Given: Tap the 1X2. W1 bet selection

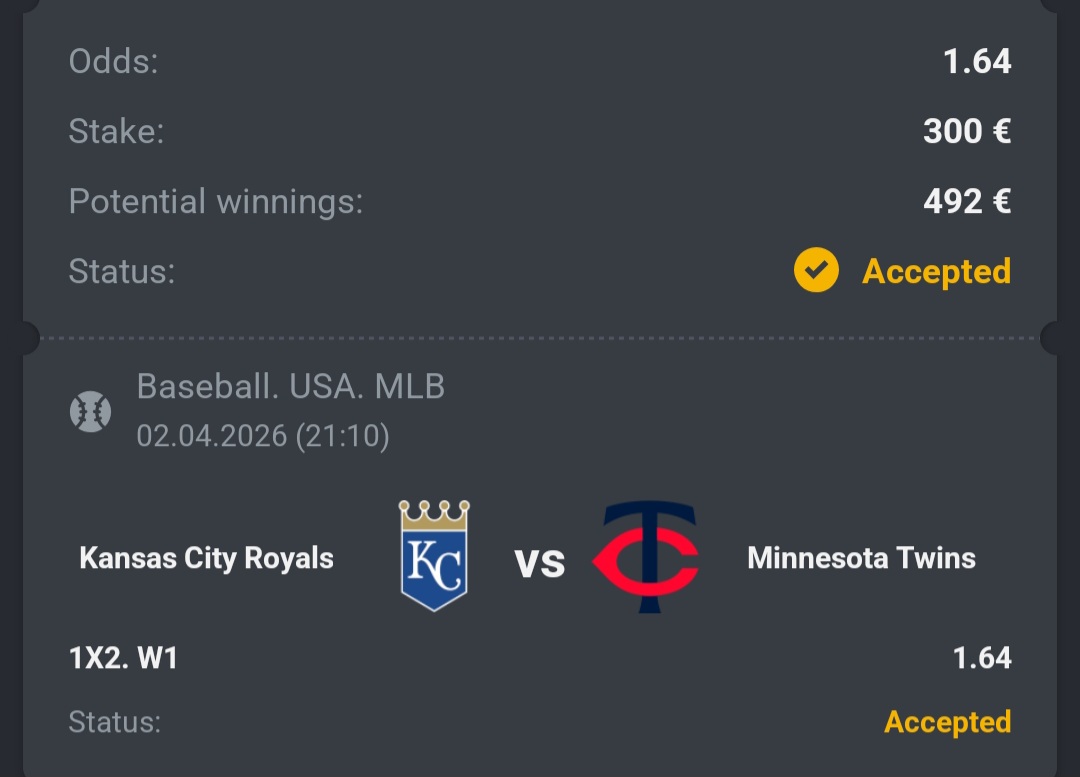Looking at the screenshot, I should (123, 658).
